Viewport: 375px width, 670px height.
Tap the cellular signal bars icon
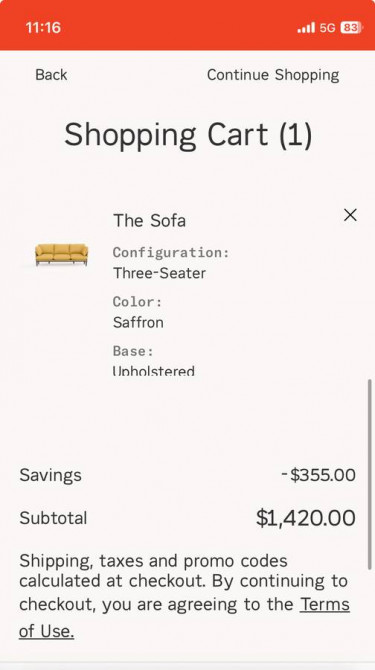click(306, 28)
